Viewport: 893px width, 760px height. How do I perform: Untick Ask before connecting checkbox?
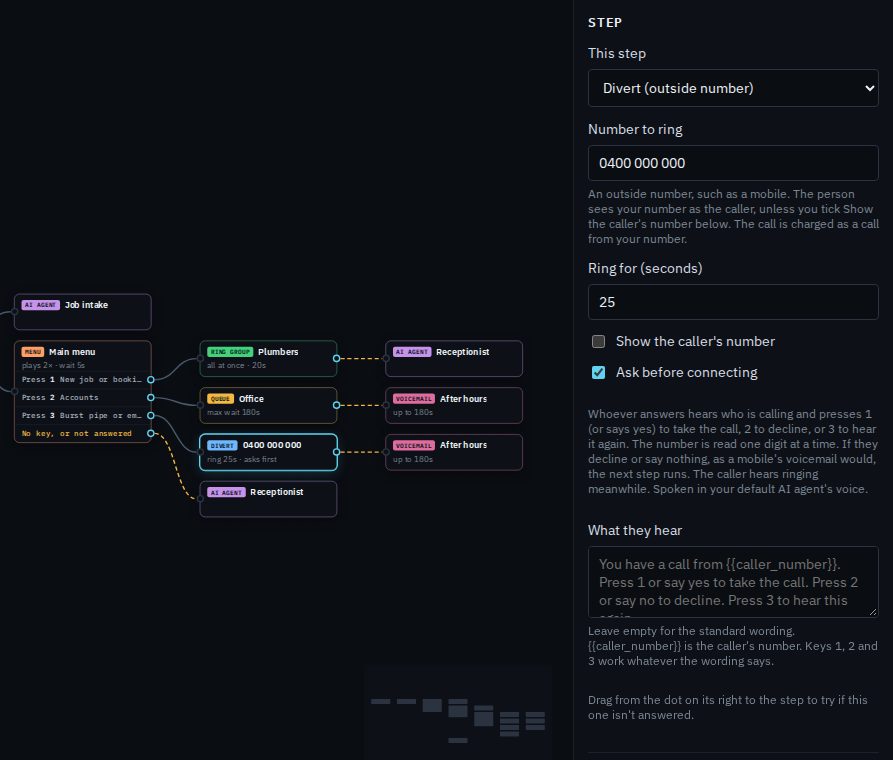[598, 373]
